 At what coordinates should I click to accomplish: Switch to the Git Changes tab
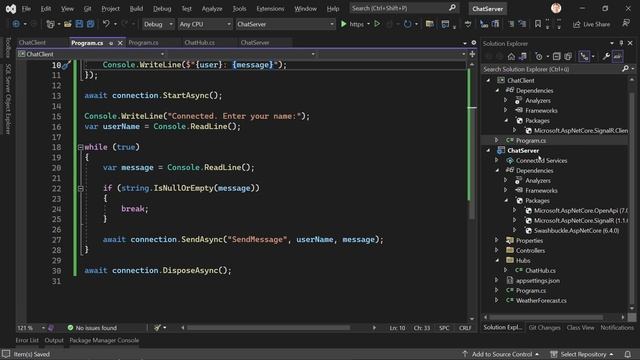[544, 327]
